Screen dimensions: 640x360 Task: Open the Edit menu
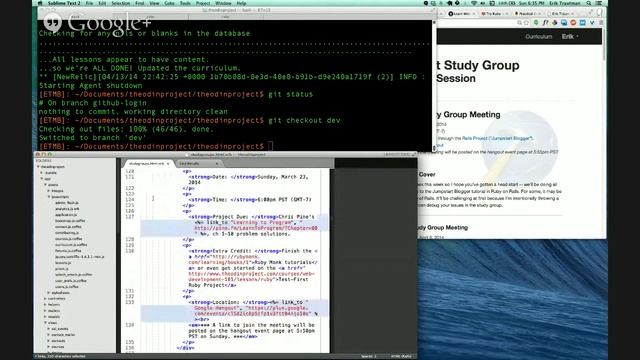point(102,3)
